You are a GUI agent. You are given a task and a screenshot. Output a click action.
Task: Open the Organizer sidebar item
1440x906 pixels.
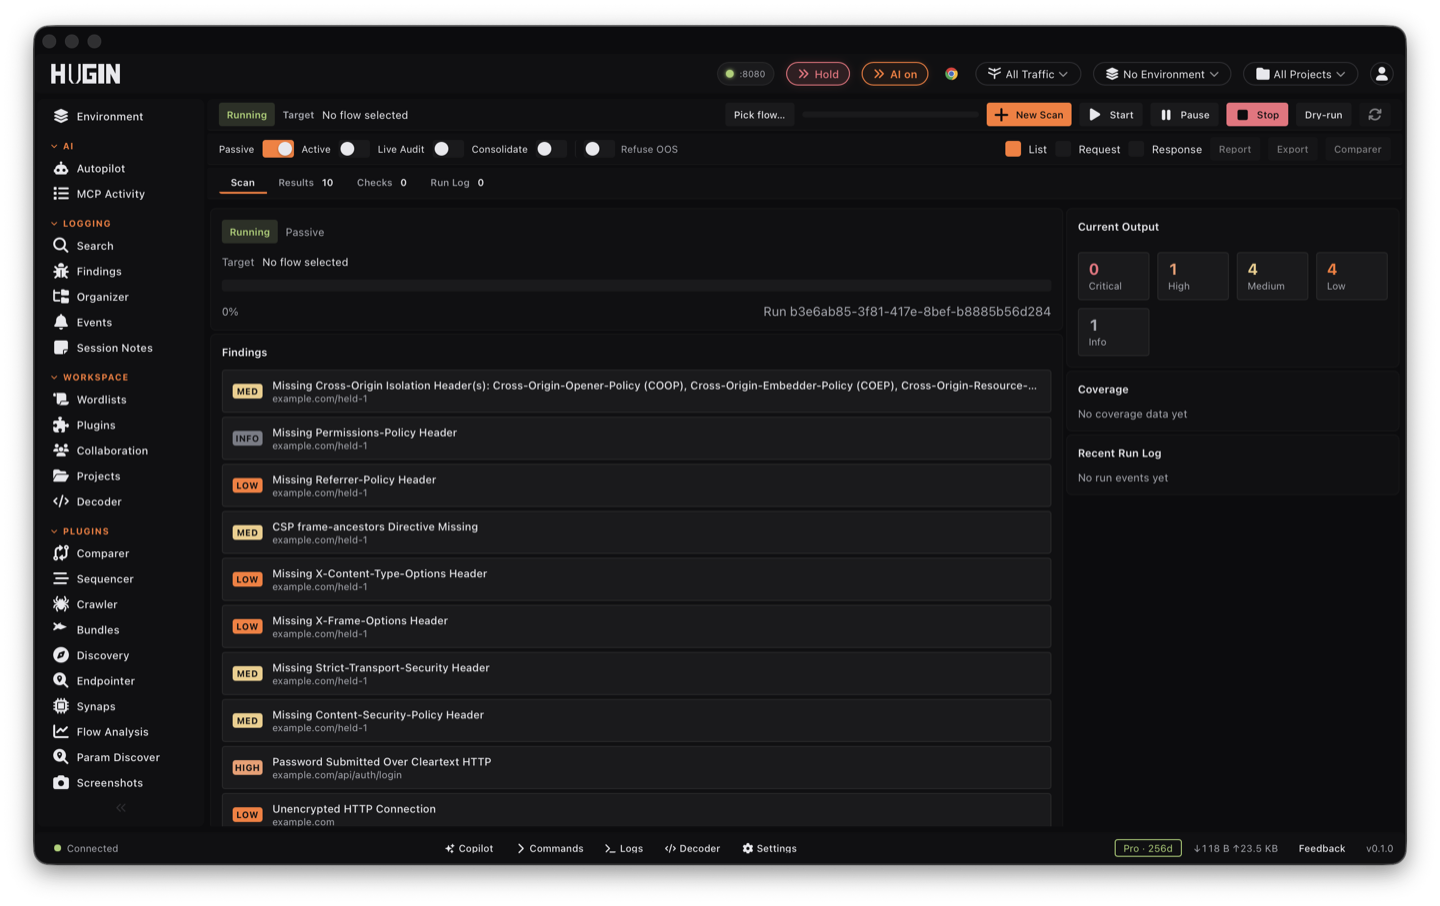coord(91,297)
